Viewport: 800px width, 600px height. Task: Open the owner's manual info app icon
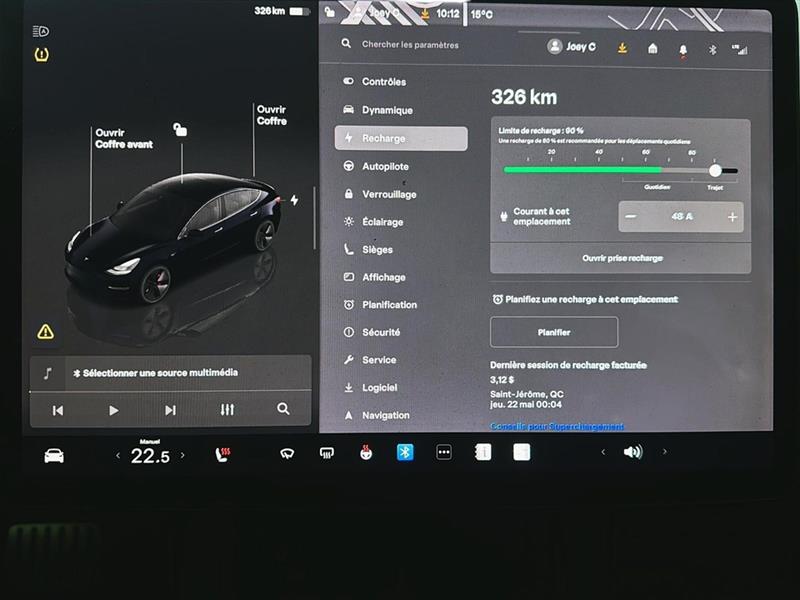(x=483, y=452)
